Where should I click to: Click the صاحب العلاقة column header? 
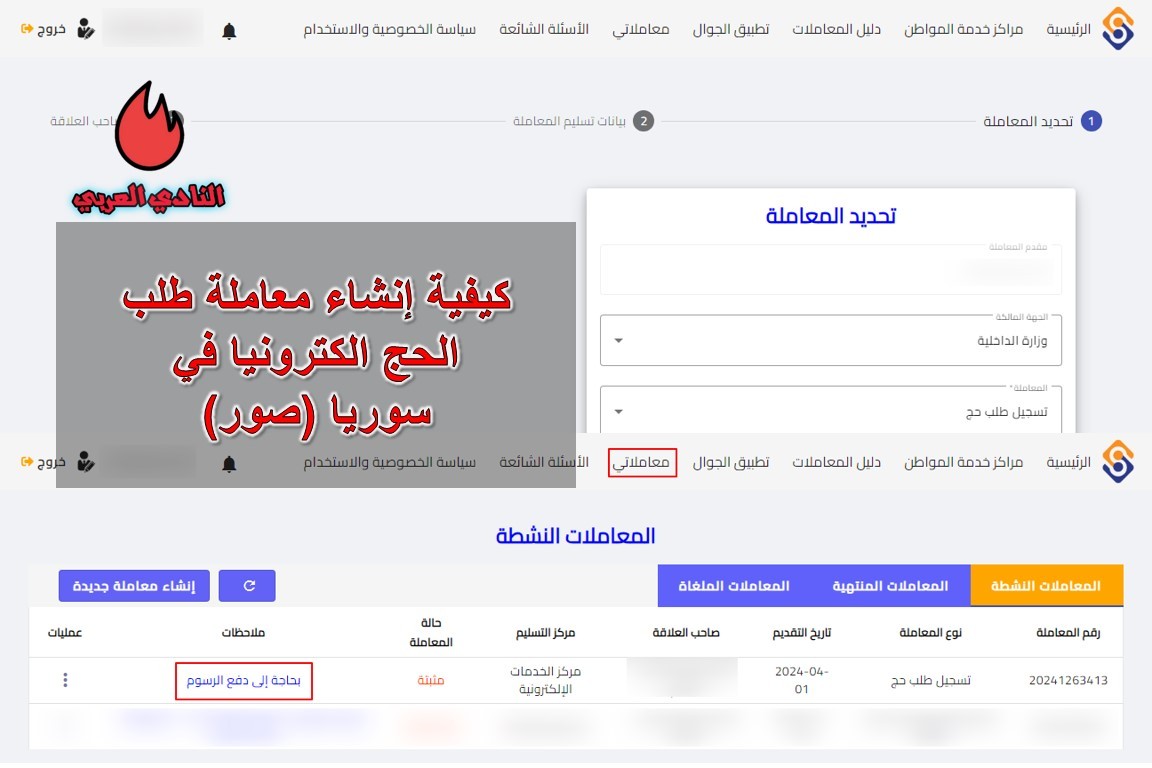685,633
